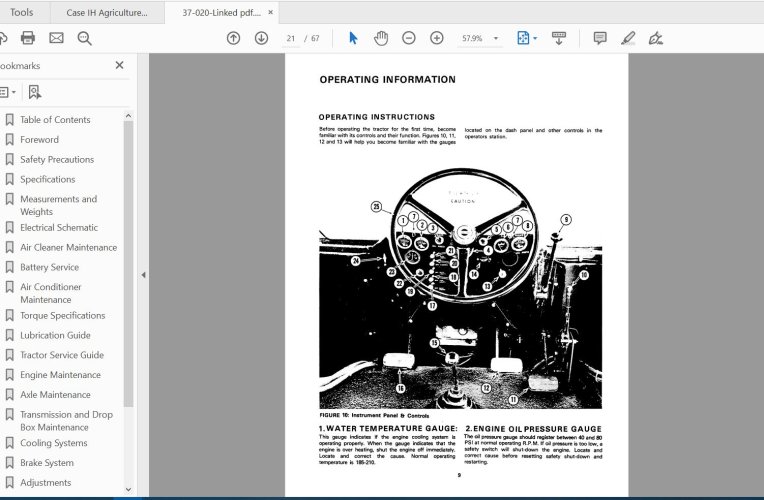Click the bookmark icon beside Specifications
This screenshot has height=500, width=764.
9,179
